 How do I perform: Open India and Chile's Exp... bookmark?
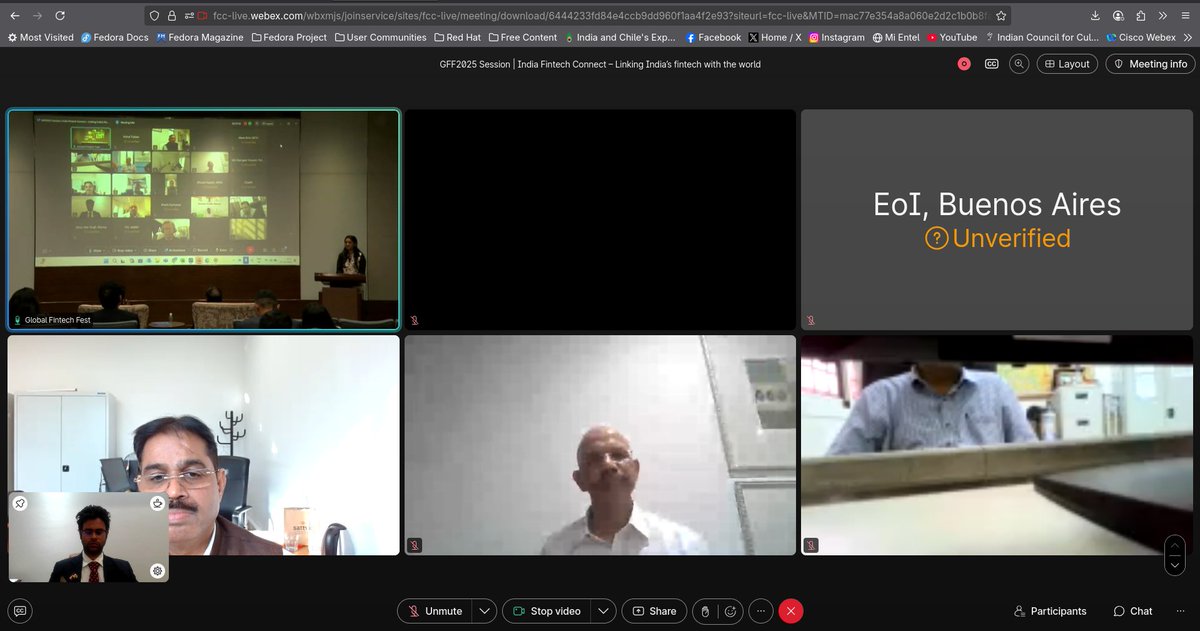point(620,37)
